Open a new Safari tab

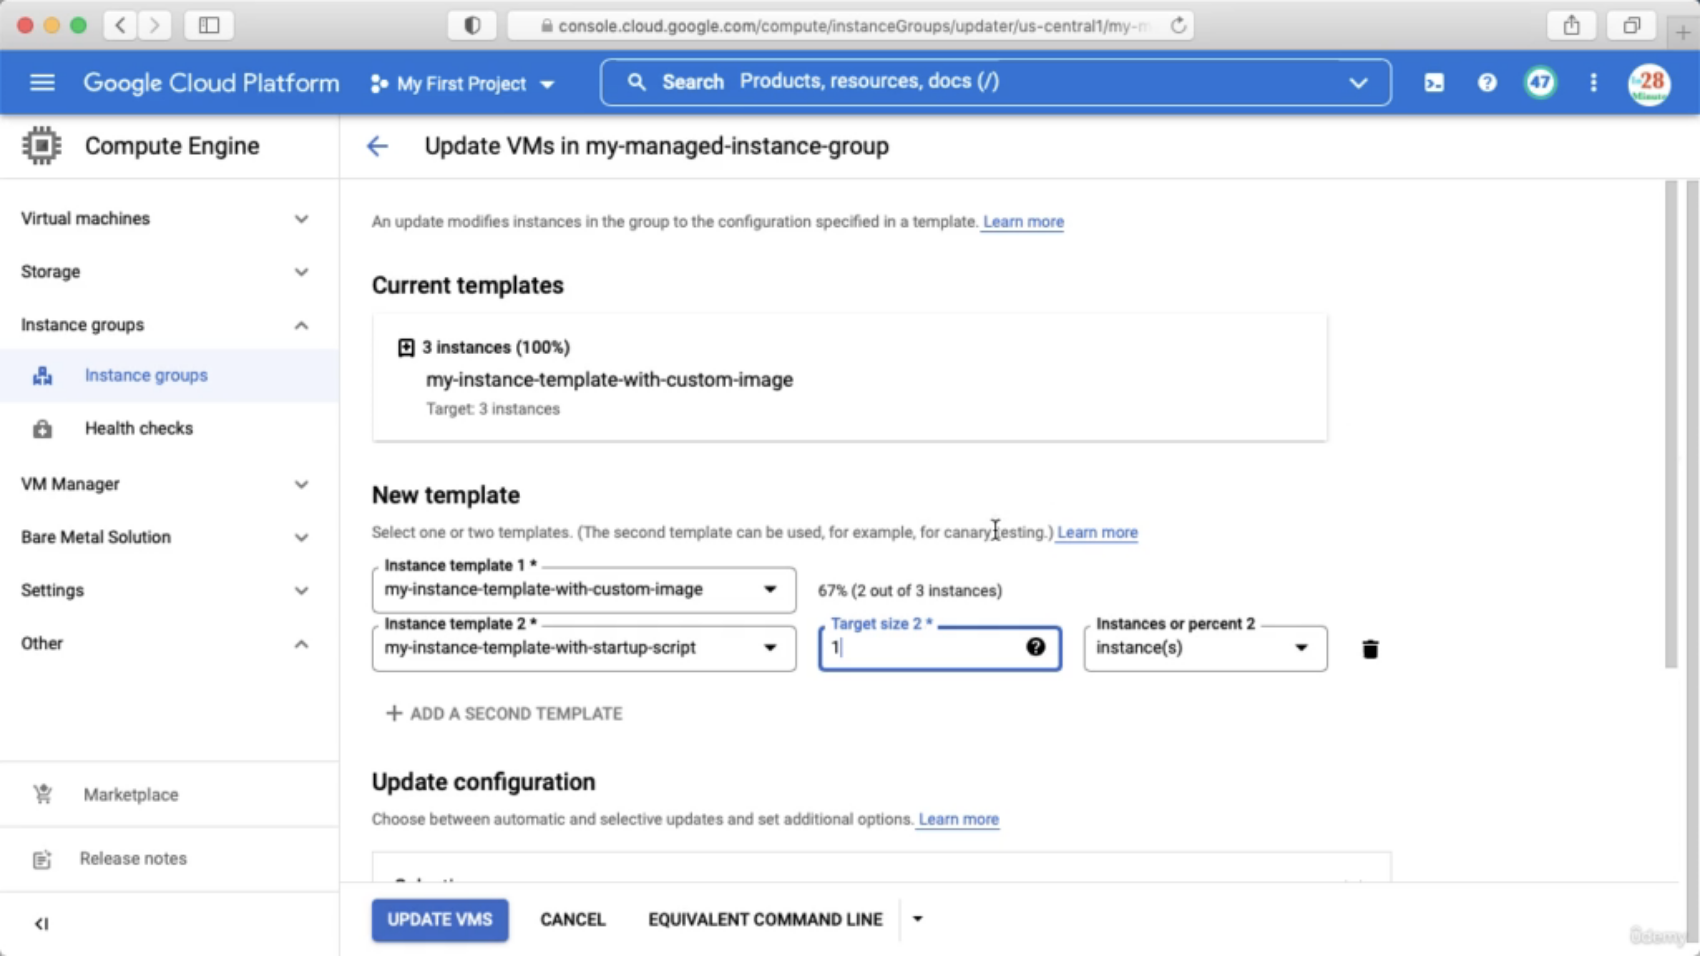pos(1683,31)
